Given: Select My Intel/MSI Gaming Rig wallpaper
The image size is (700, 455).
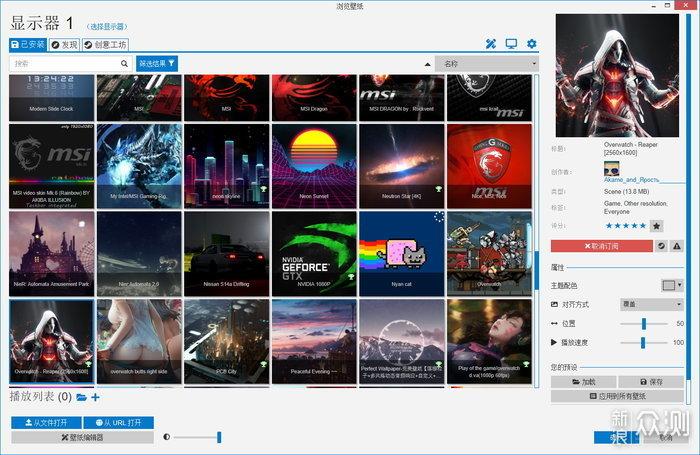Looking at the screenshot, I should pyautogui.click(x=139, y=166).
